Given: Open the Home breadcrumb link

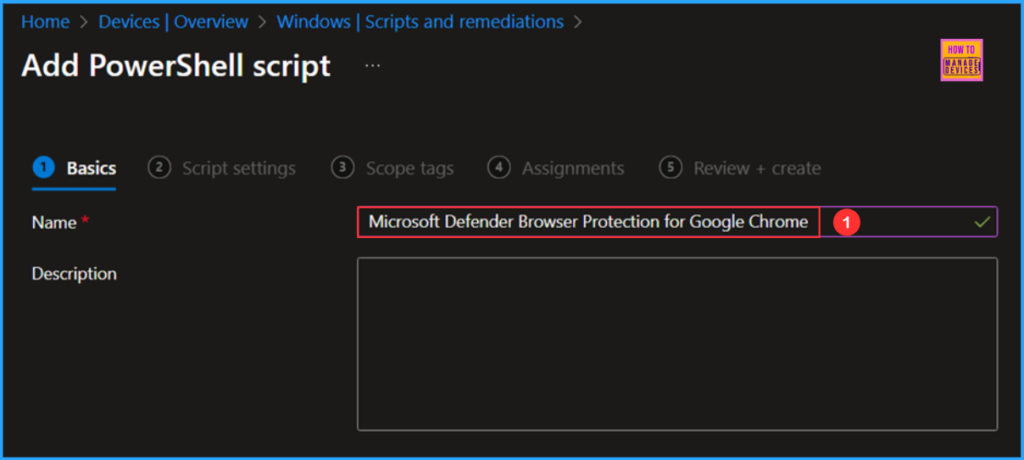Looking at the screenshot, I should click(45, 22).
